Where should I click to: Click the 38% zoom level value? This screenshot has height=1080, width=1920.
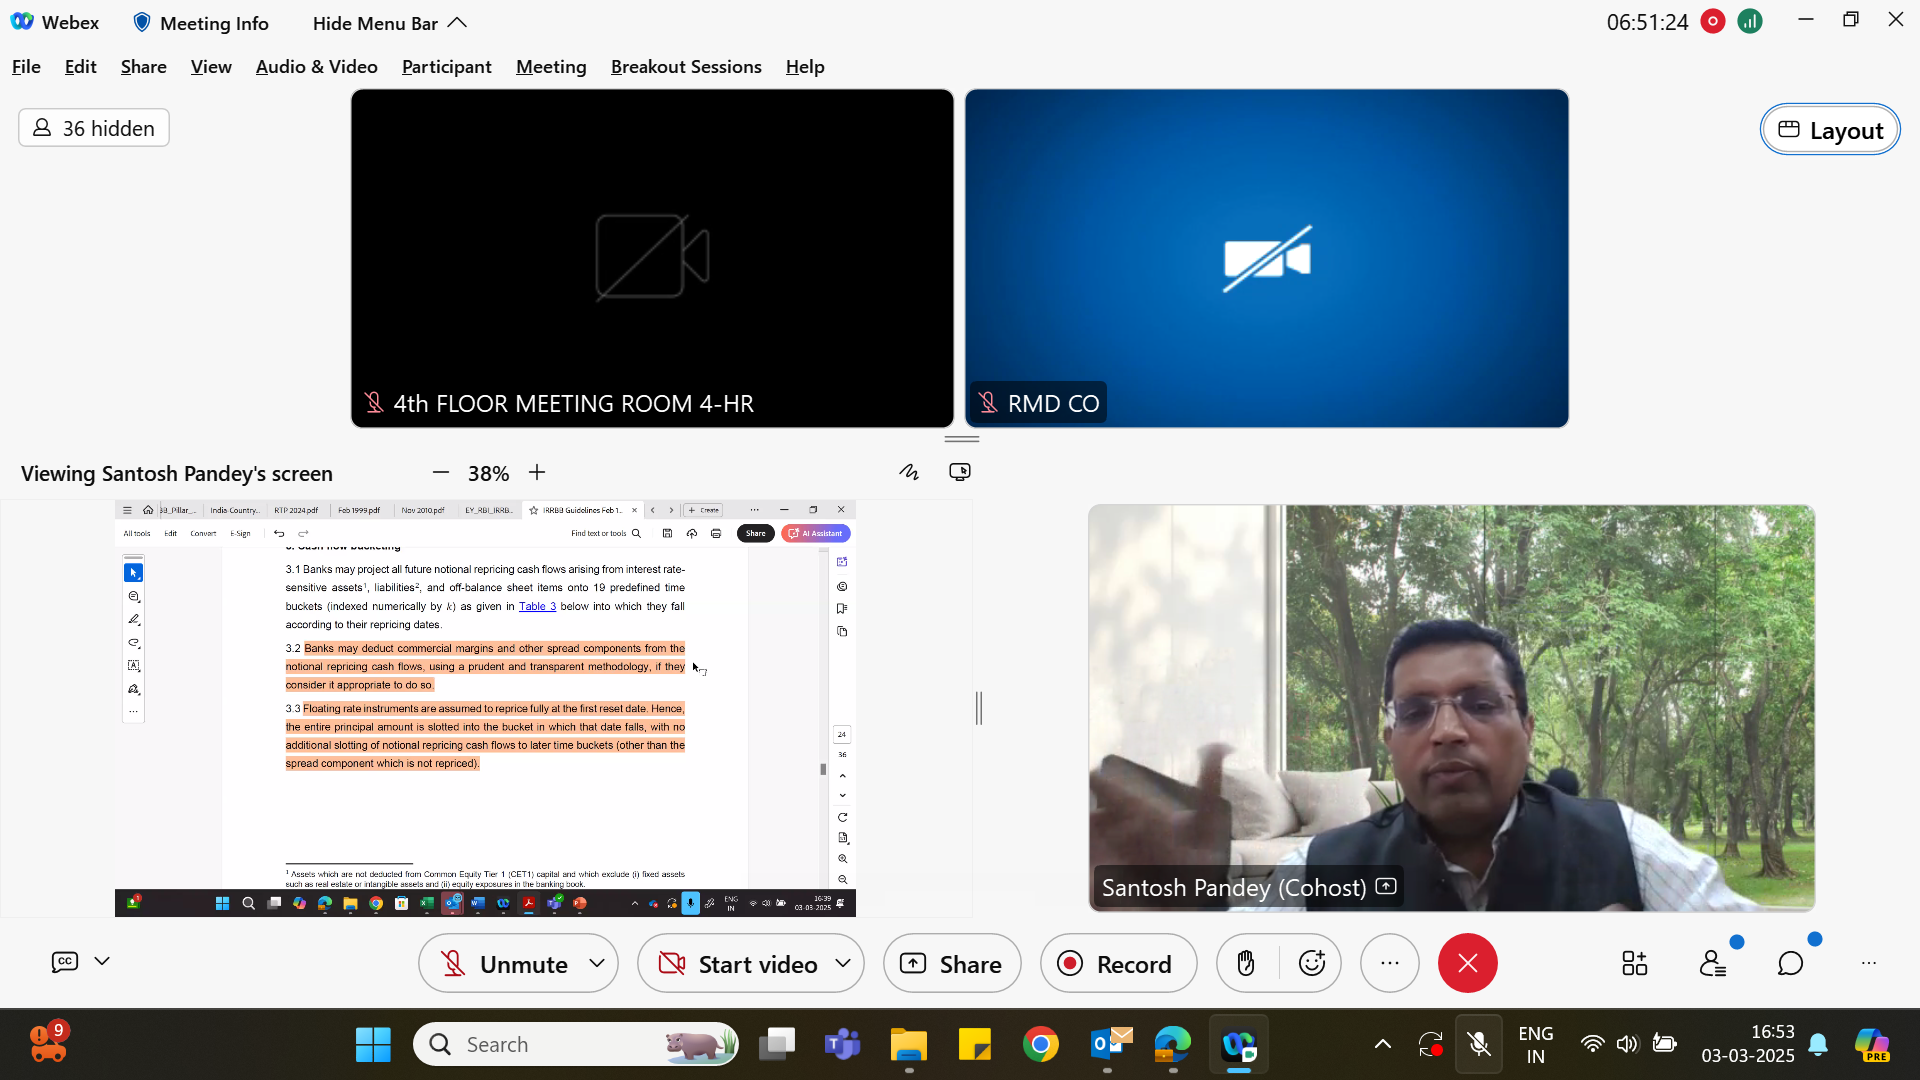pyautogui.click(x=488, y=473)
